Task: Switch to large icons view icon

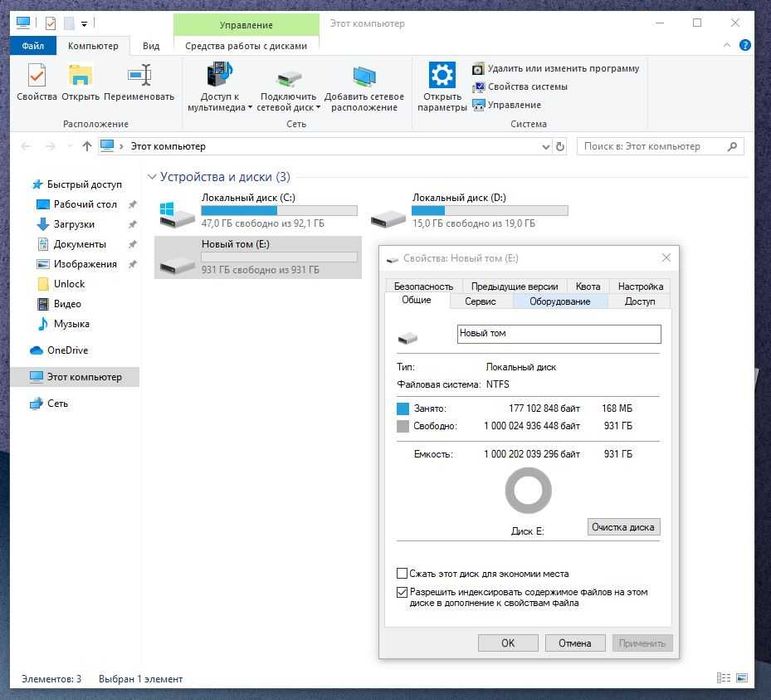Action: (742, 678)
